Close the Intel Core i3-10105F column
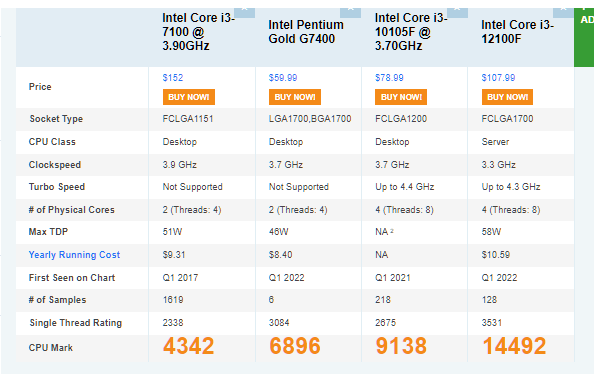Viewport: 594px width, 374px height. 457,13
